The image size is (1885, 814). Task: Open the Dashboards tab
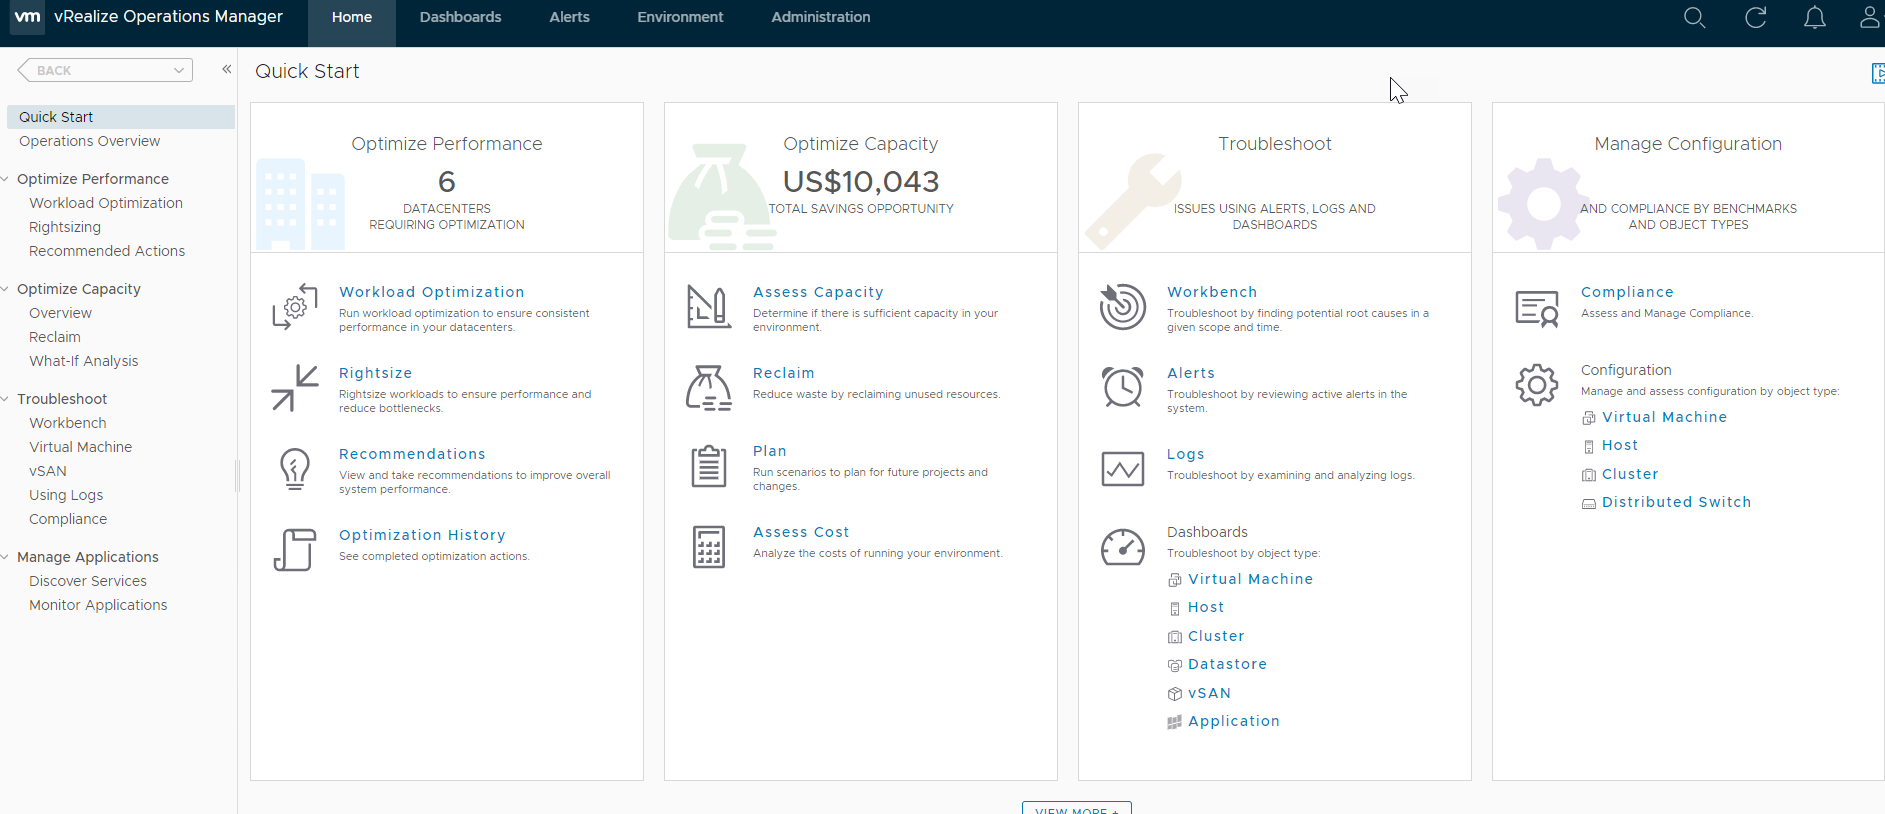(460, 17)
